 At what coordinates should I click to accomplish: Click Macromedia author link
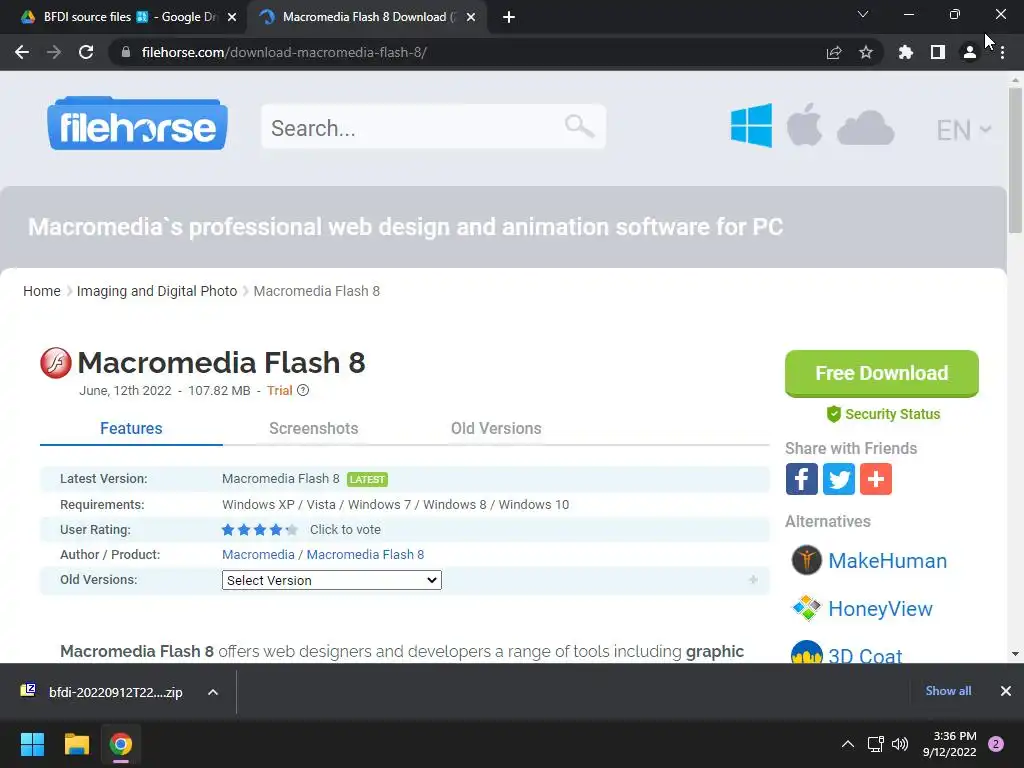pyautogui.click(x=258, y=554)
